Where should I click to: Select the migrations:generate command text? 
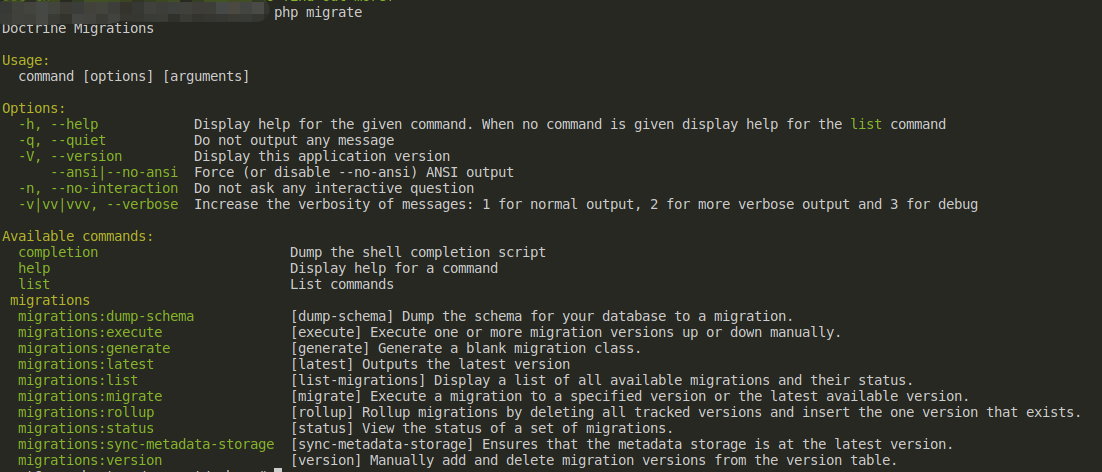(x=94, y=348)
